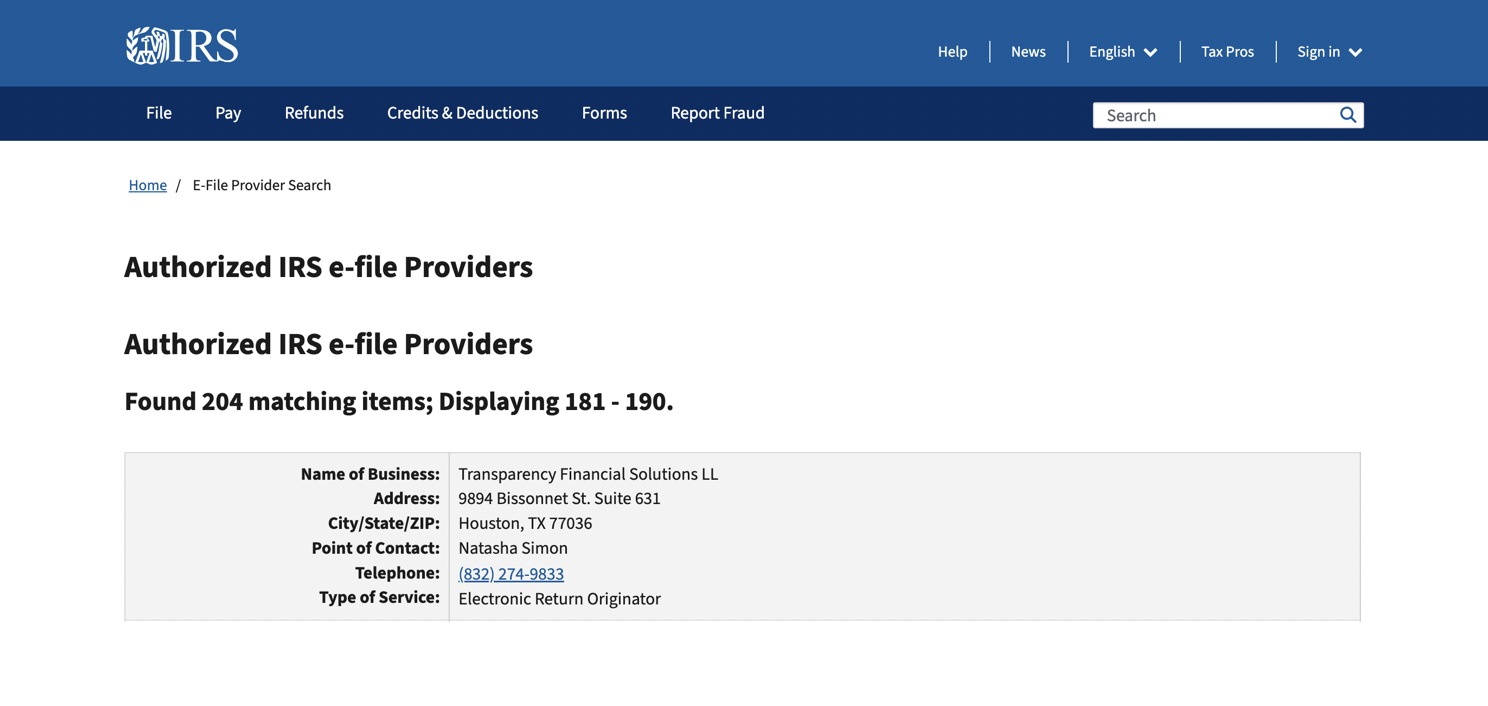This screenshot has height=706, width=1488.
Task: Click business name Transparency Financial Solutions LL
Action: click(x=588, y=474)
